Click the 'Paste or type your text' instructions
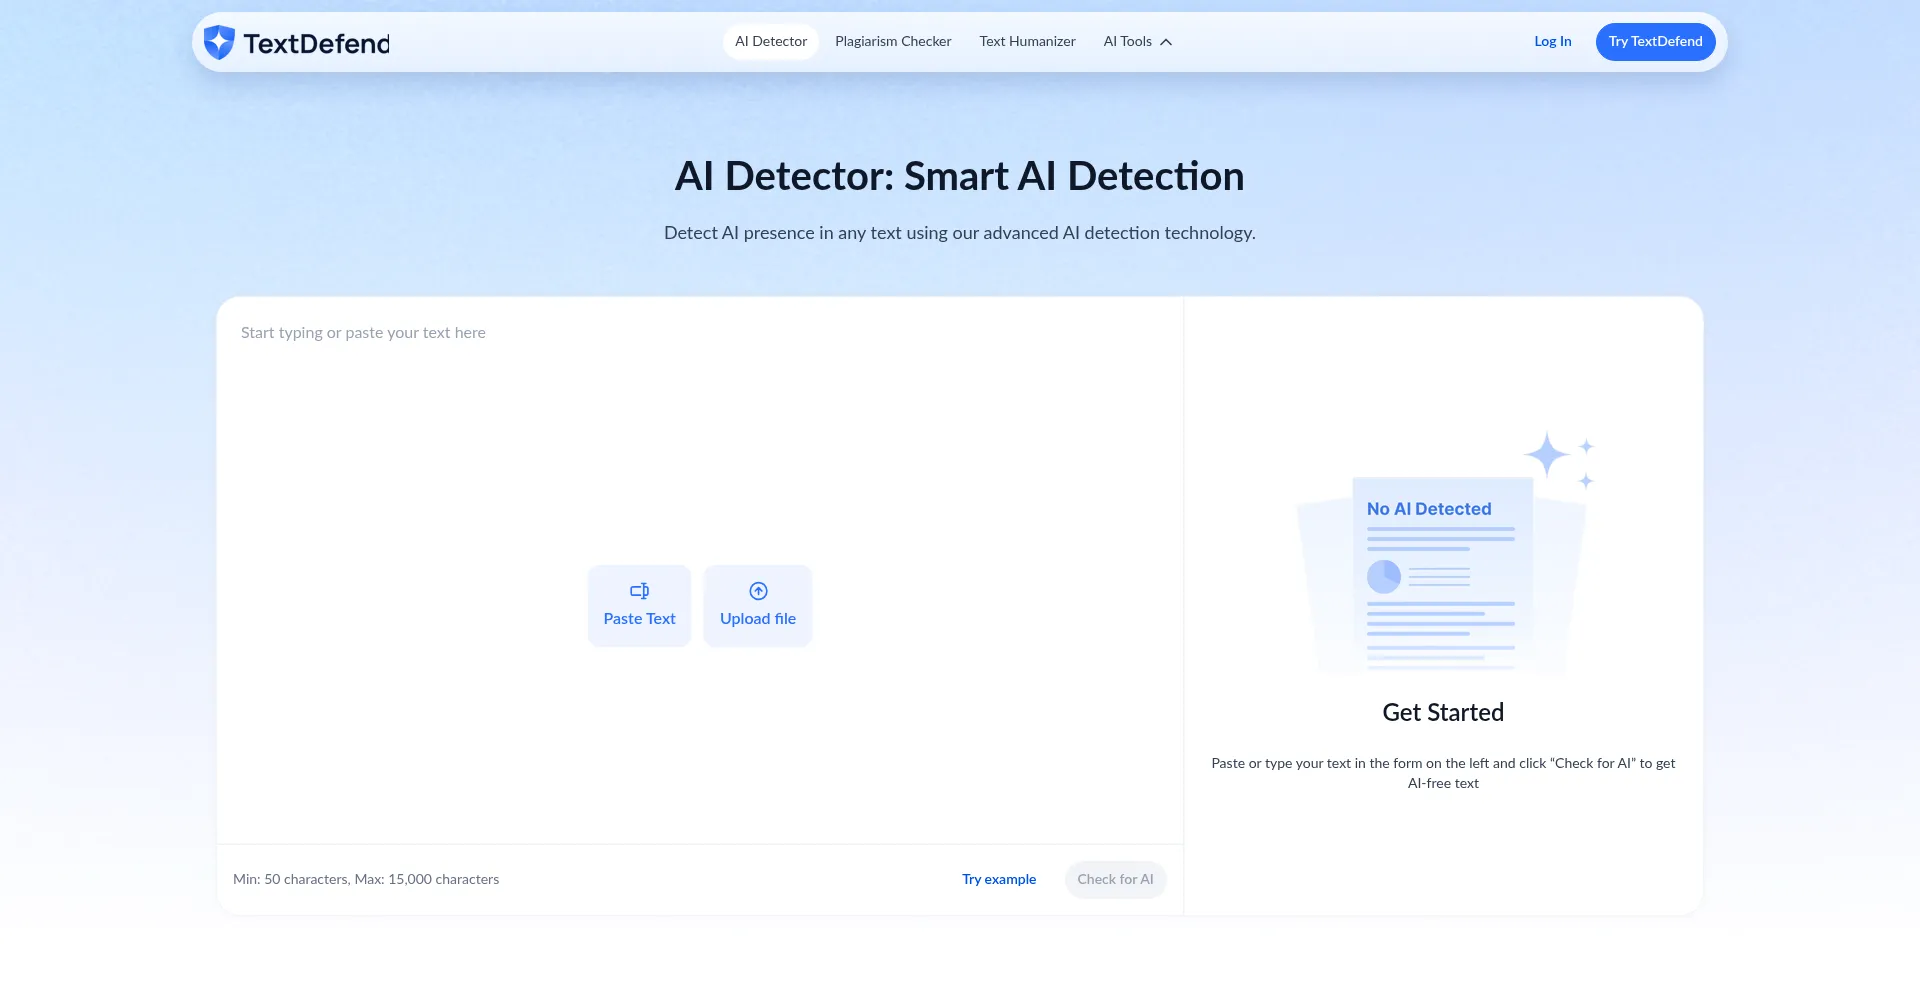 point(1443,773)
